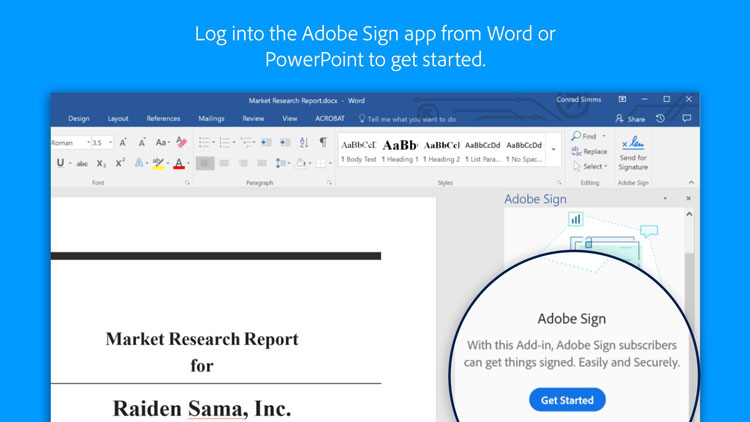
Task: Open Adobe Sign pane options arrow
Action: click(665, 198)
